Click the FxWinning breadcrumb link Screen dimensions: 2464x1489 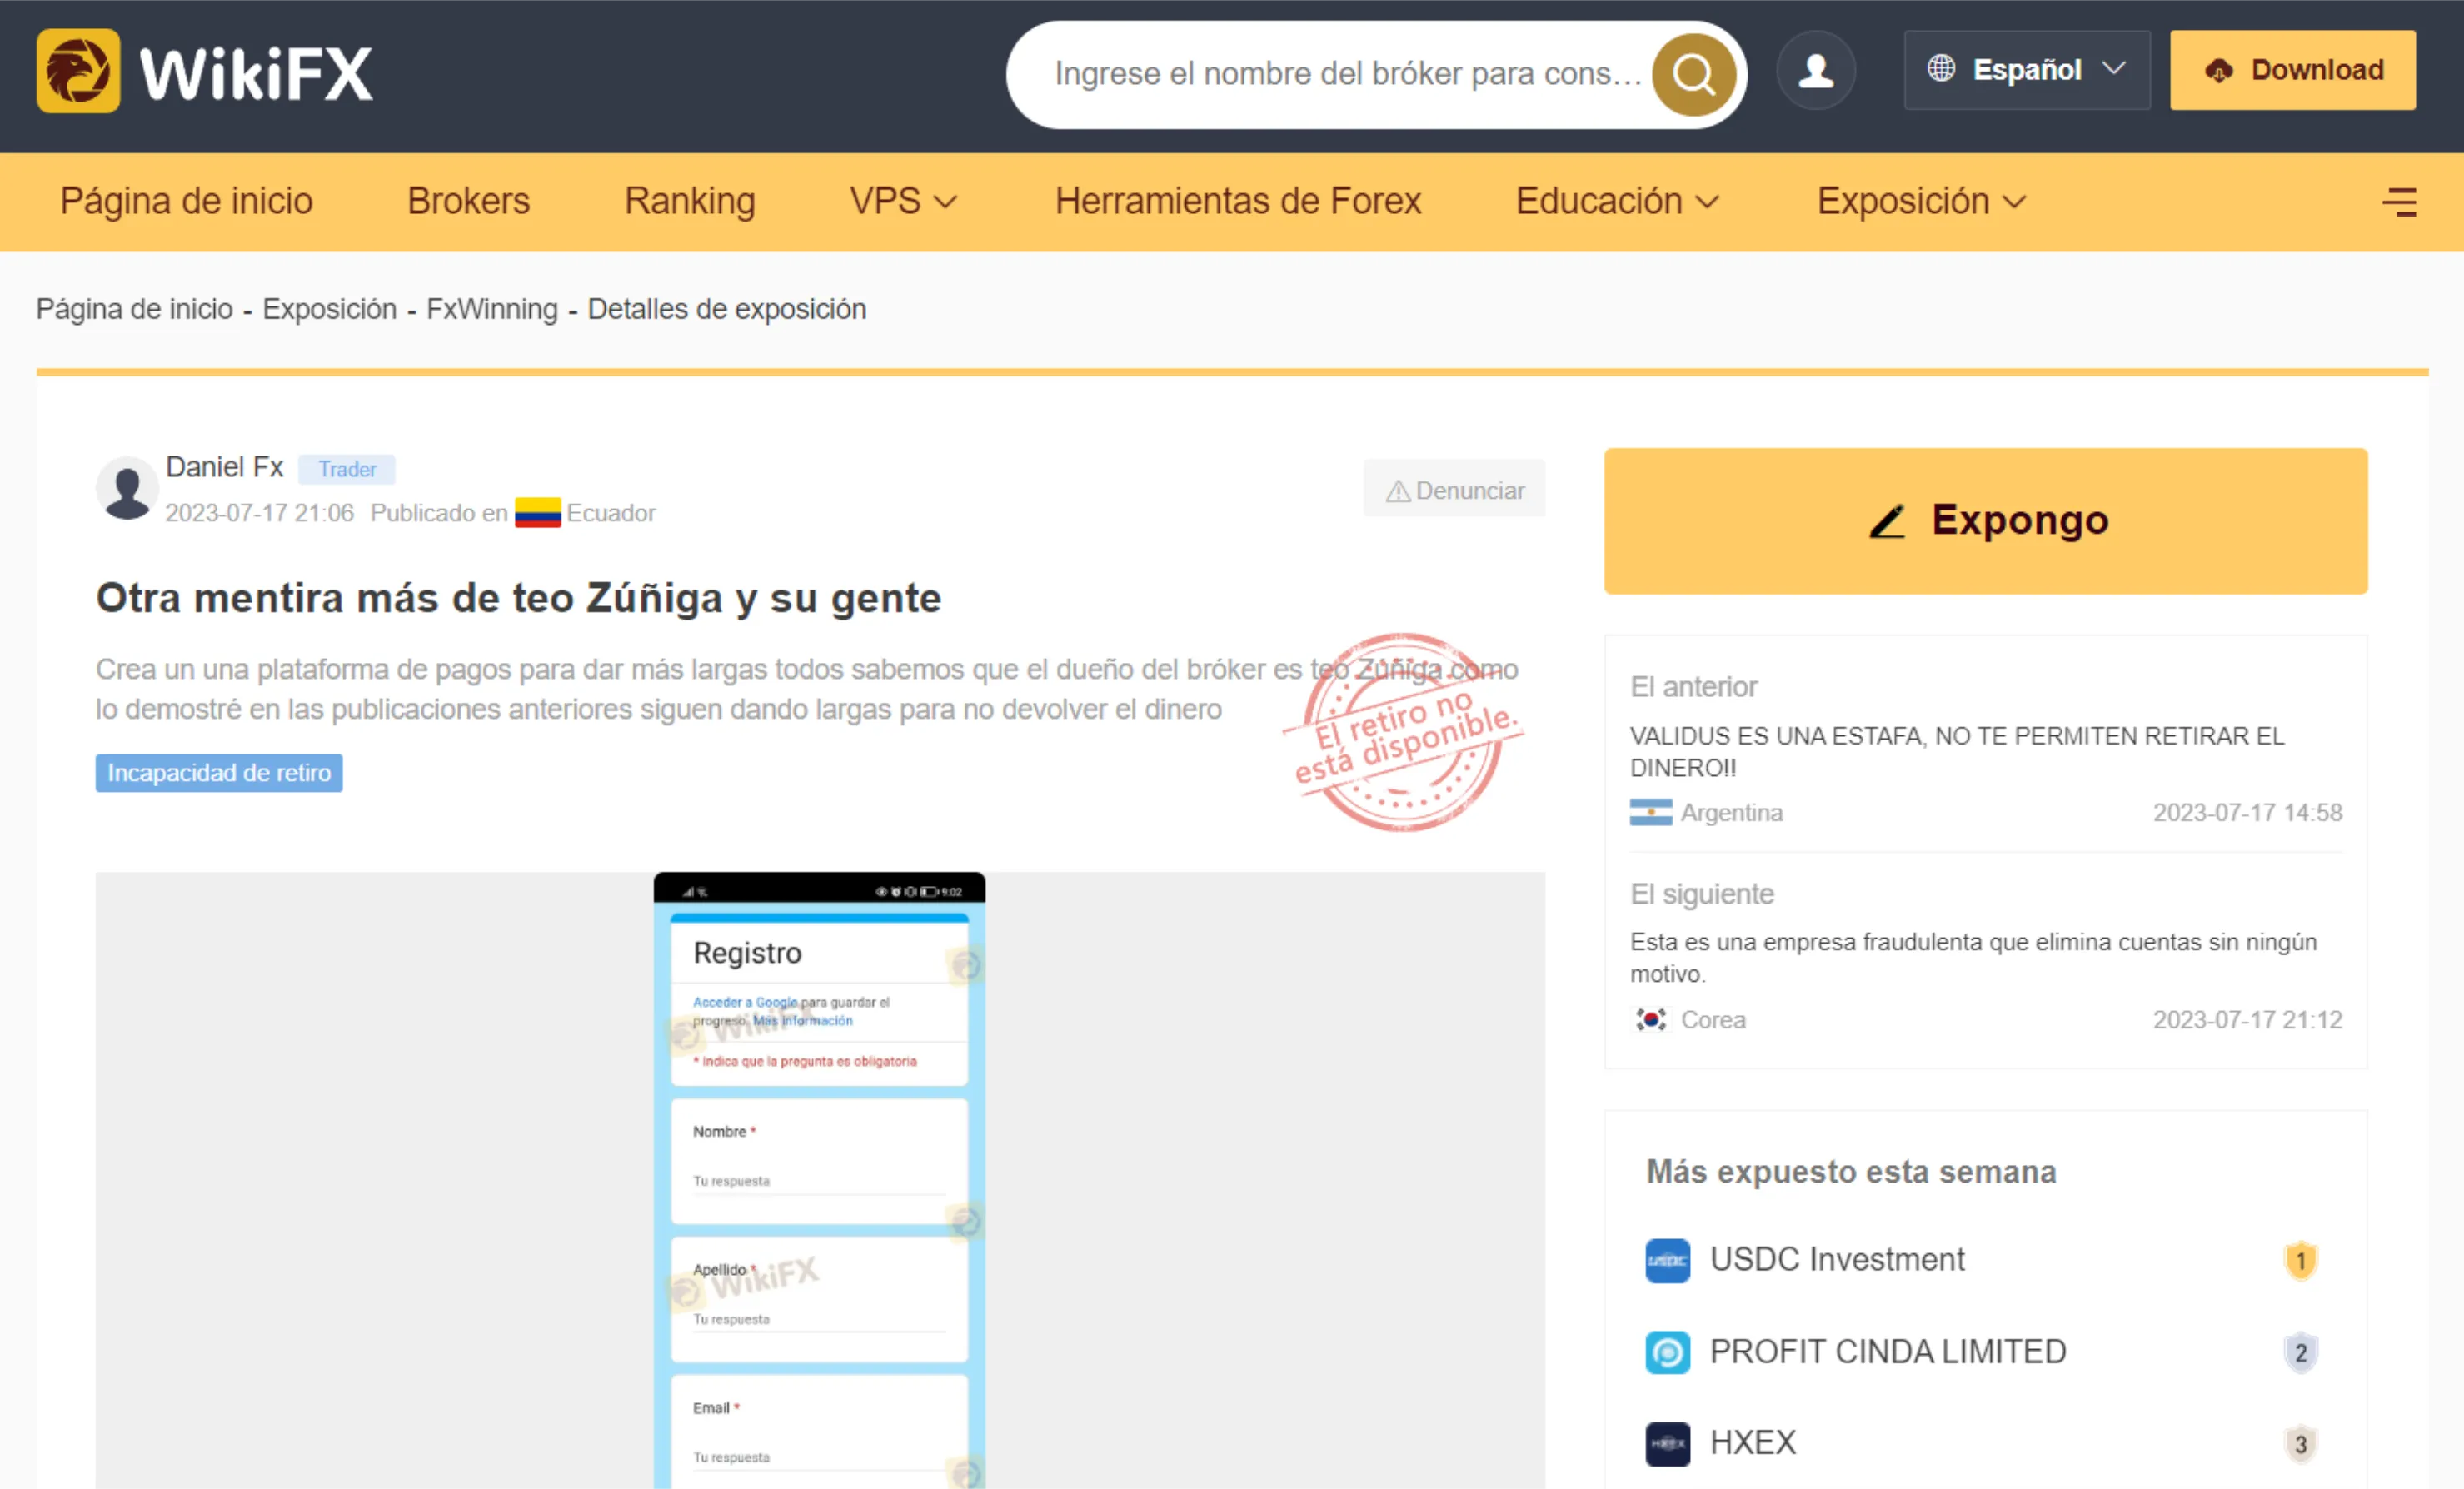click(492, 309)
